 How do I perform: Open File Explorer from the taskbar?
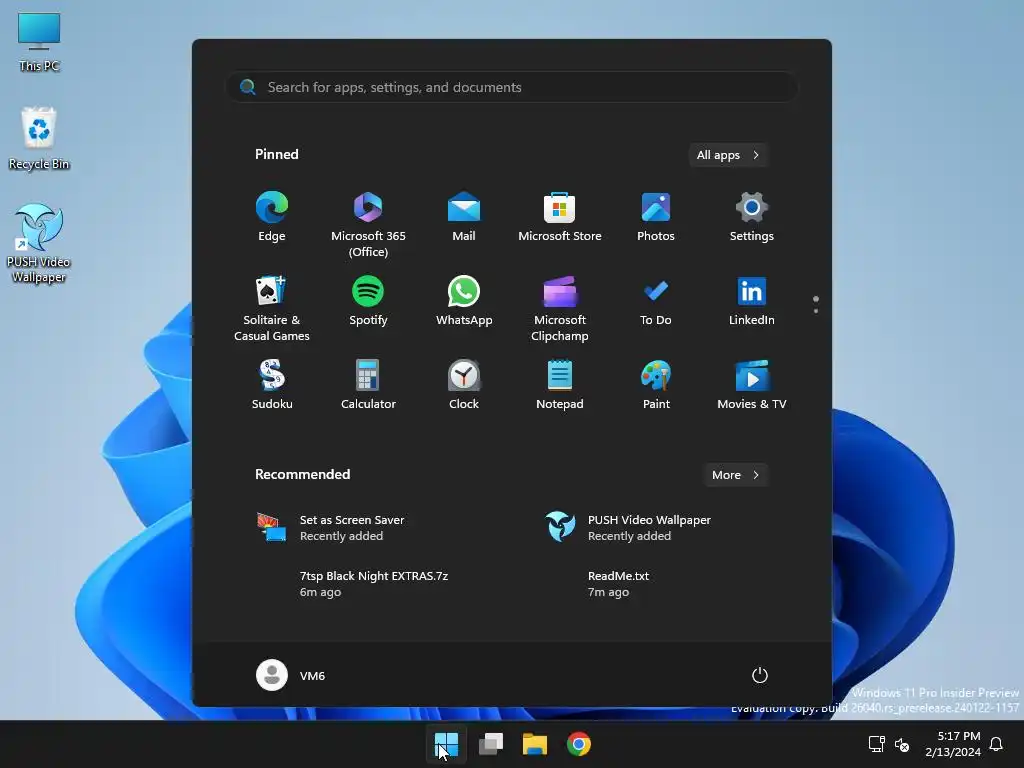coord(534,744)
